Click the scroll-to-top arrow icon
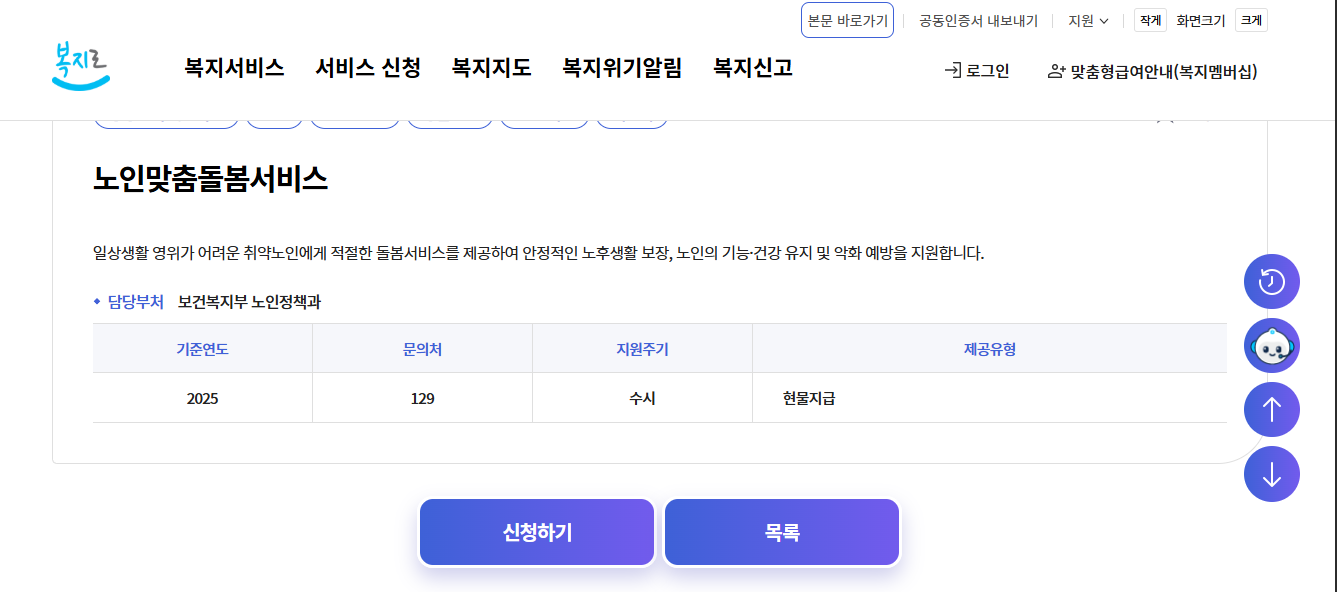Viewport: 1337px width, 592px height. pos(1271,409)
